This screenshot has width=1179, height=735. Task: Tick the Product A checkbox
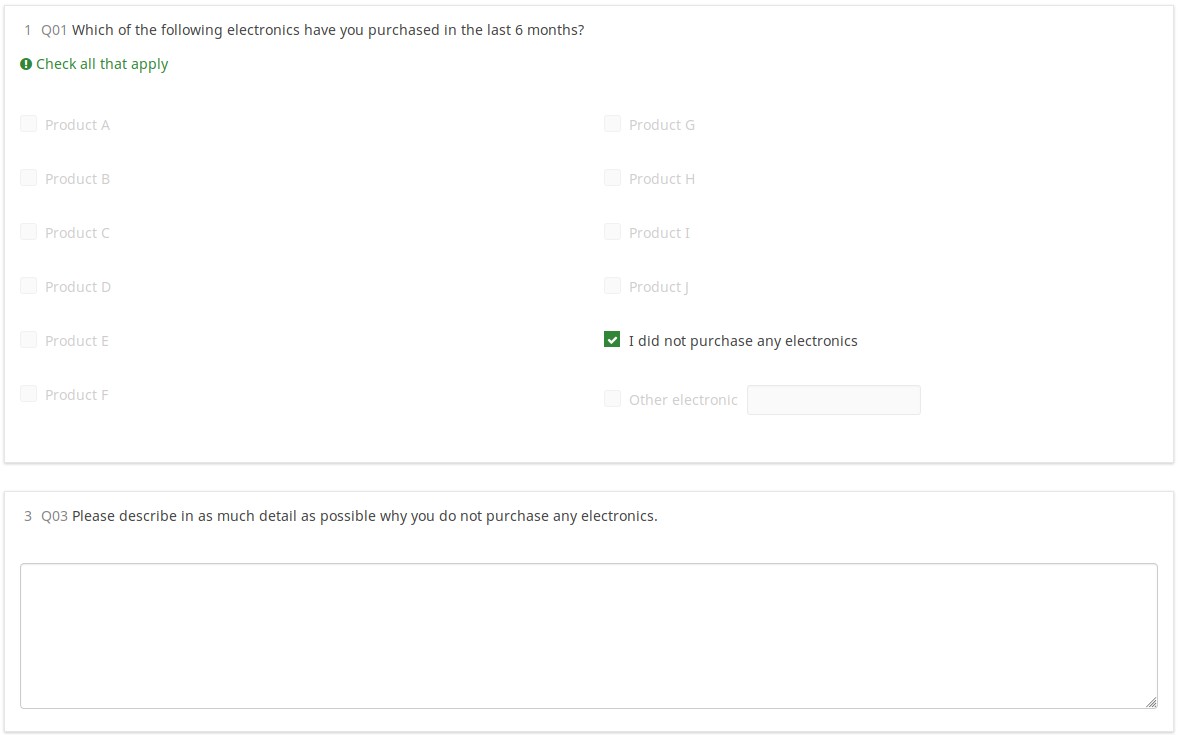point(29,124)
